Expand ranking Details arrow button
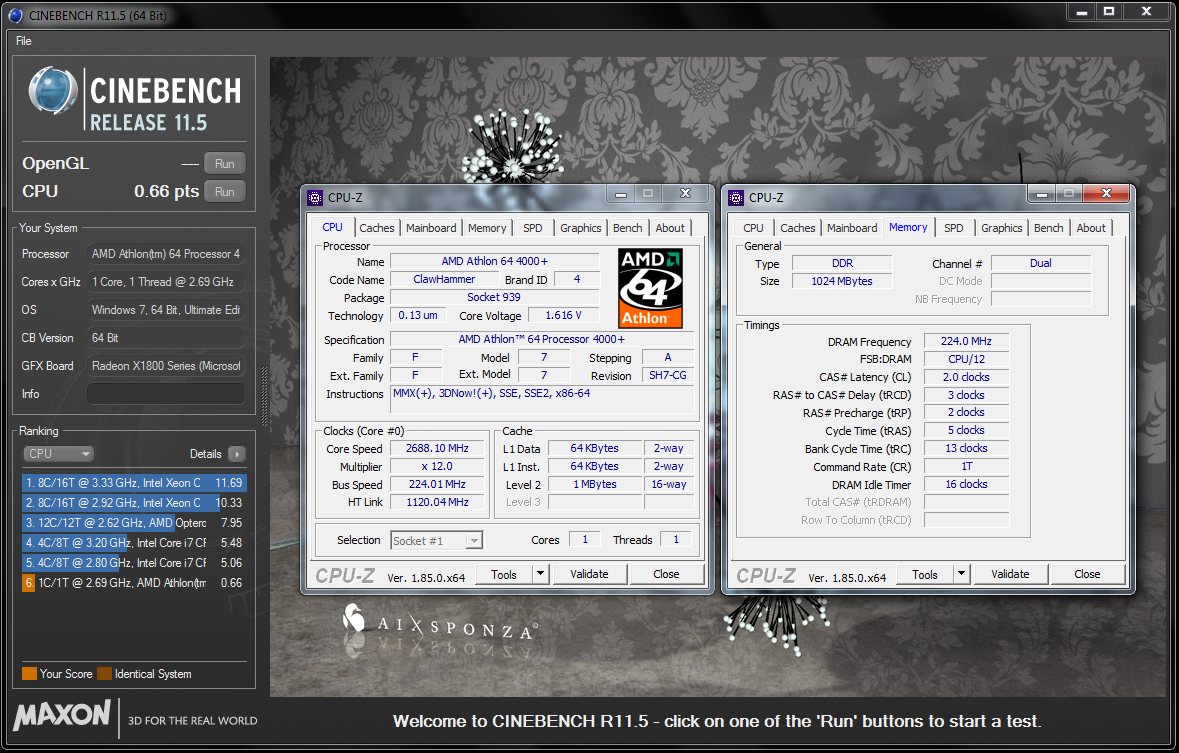The width and height of the screenshot is (1179, 753). click(237, 454)
